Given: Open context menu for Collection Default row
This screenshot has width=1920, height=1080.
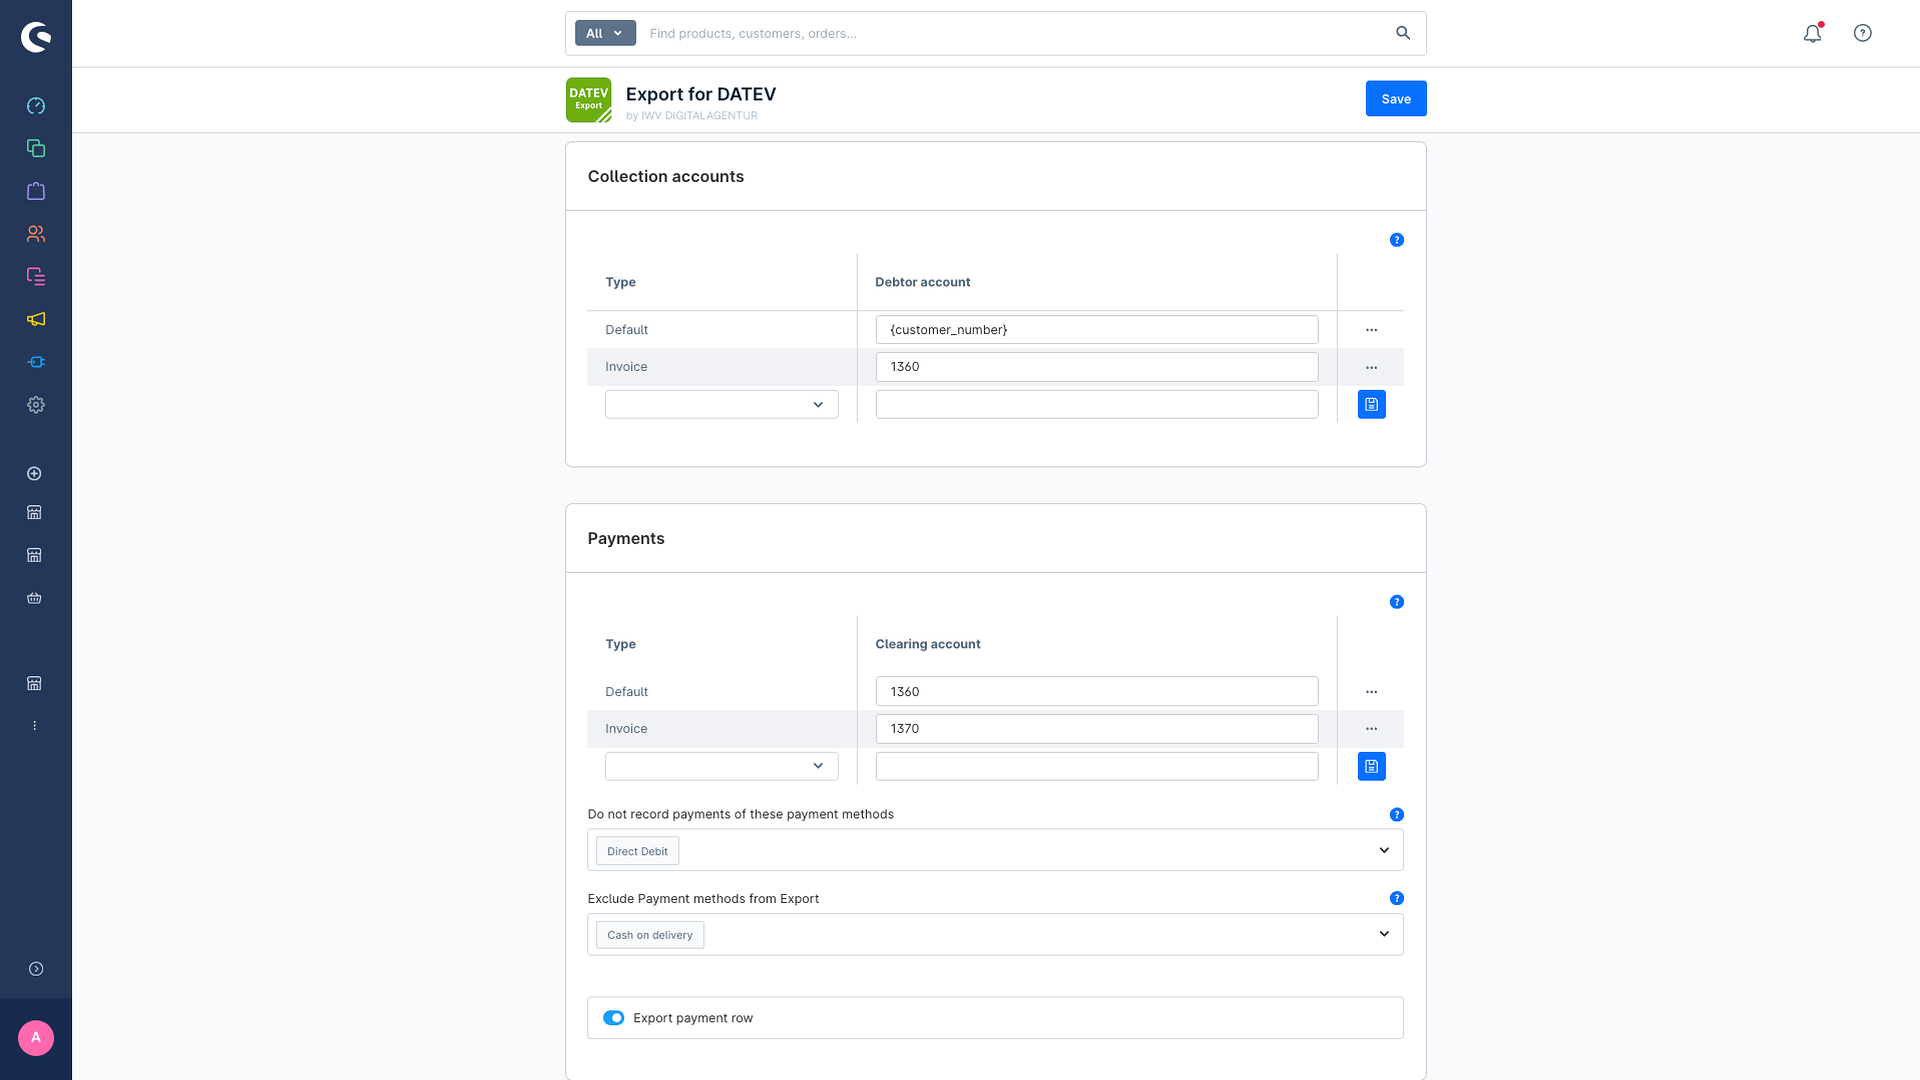Looking at the screenshot, I should click(1371, 330).
